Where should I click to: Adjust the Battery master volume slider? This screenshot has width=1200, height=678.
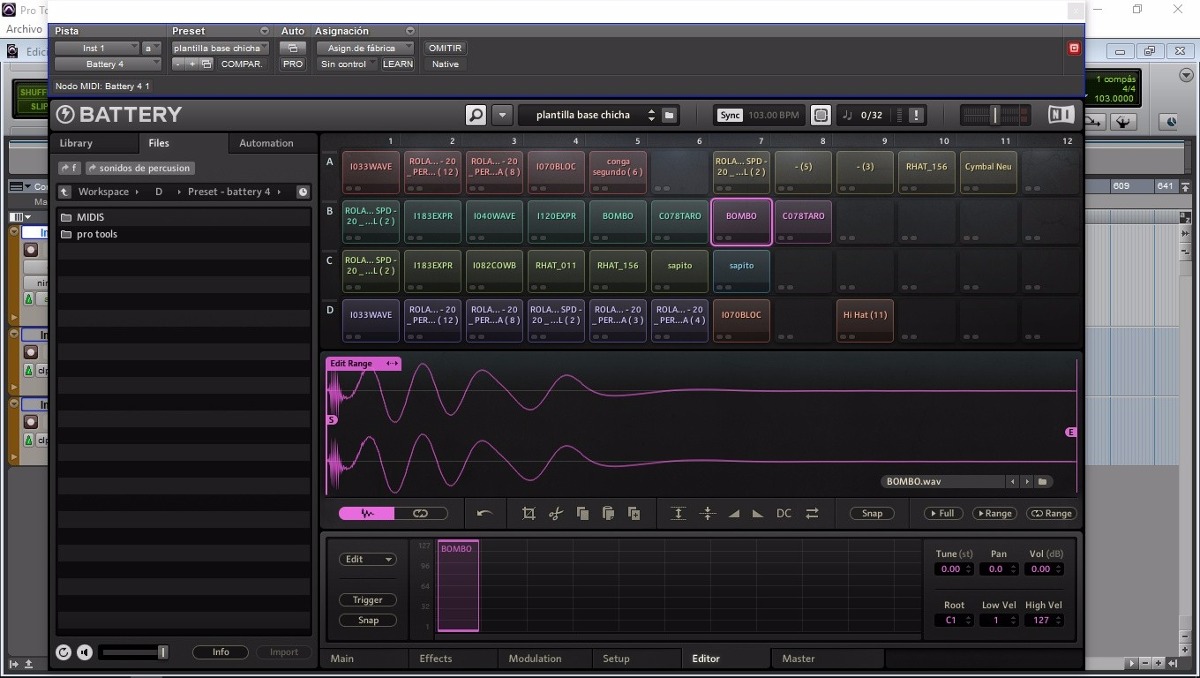click(x=993, y=115)
